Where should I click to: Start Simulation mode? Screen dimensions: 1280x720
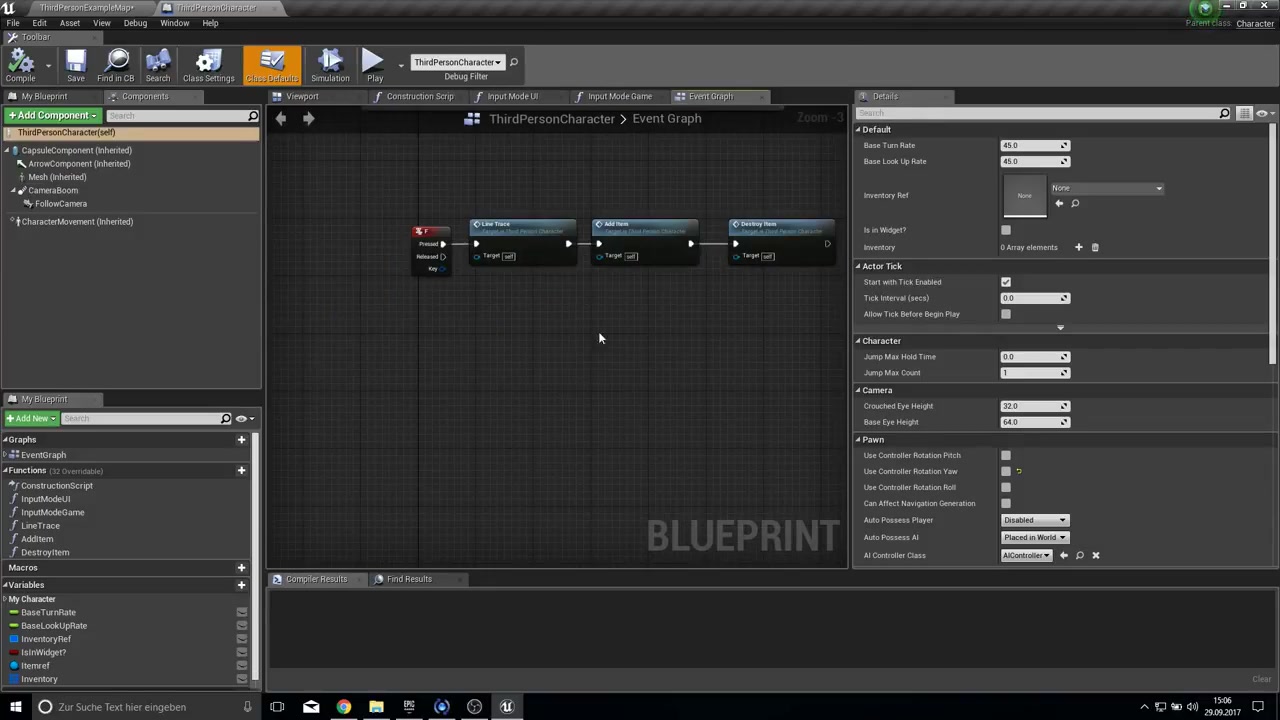(330, 66)
